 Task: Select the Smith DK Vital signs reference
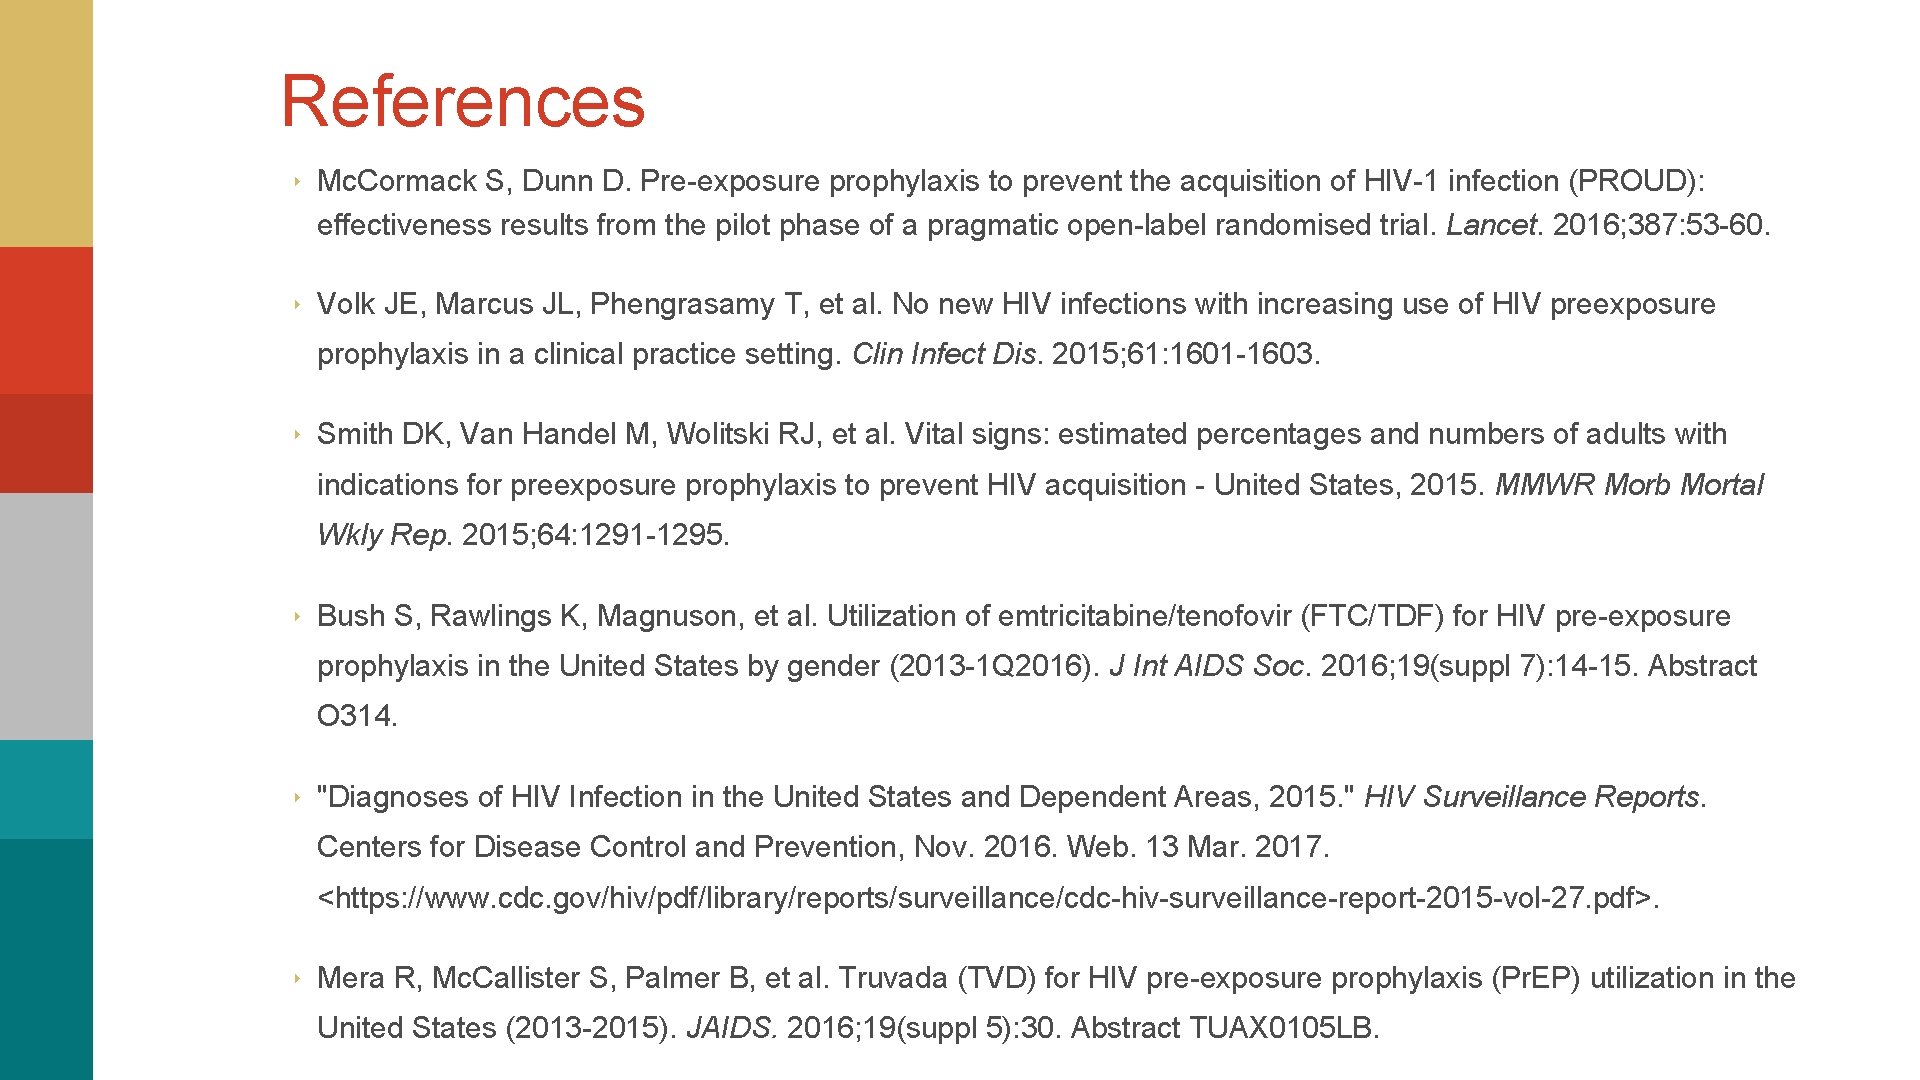1040,484
